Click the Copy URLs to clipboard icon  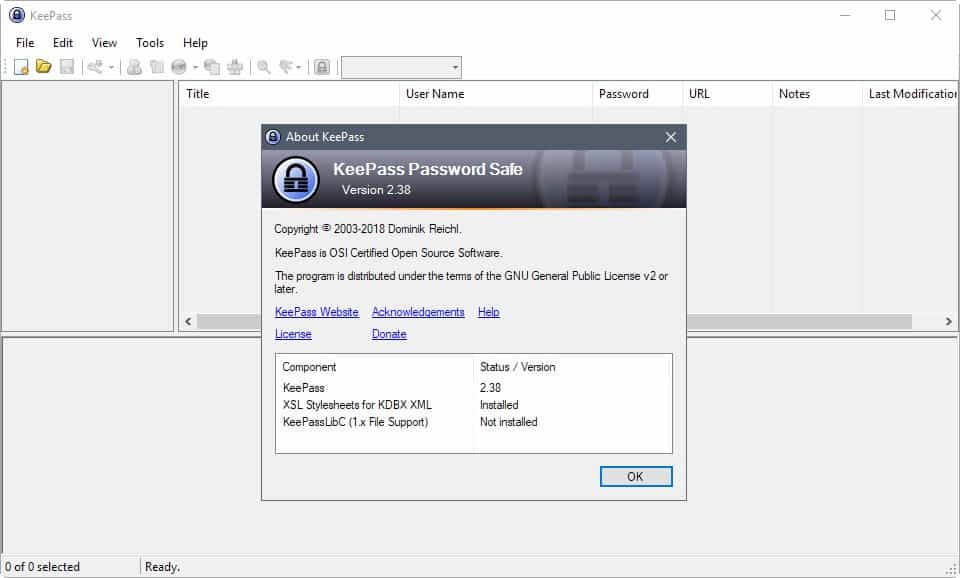point(212,67)
